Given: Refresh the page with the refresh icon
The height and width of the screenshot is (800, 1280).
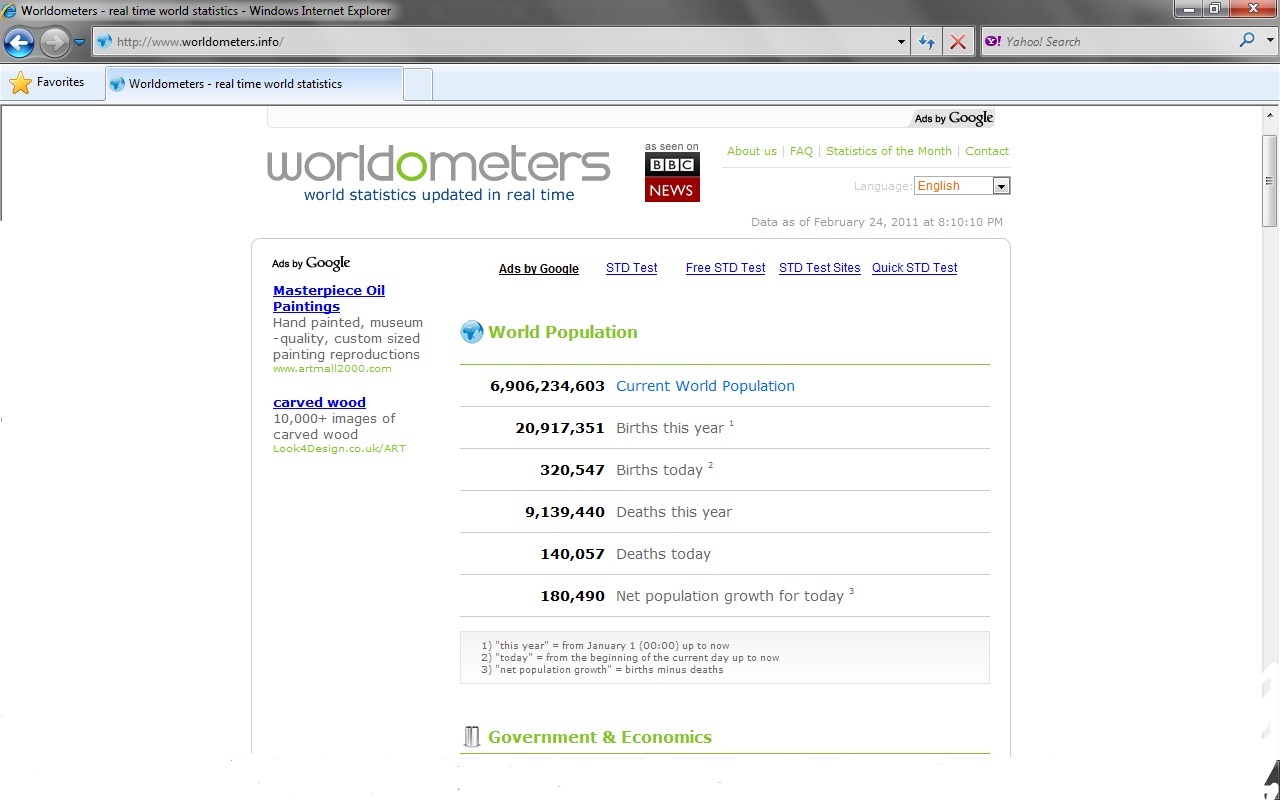Looking at the screenshot, I should point(927,42).
